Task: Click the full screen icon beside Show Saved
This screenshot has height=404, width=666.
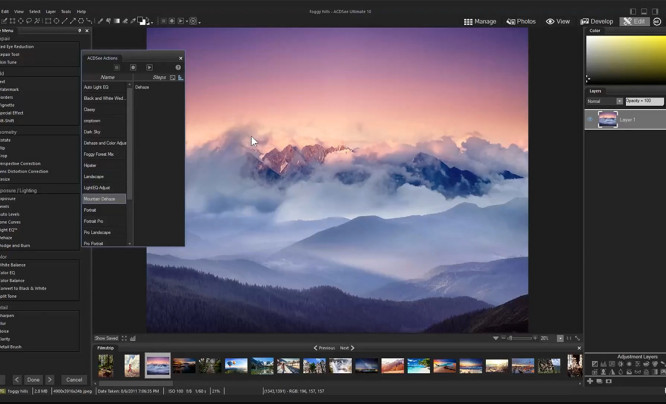Action: 124,338
